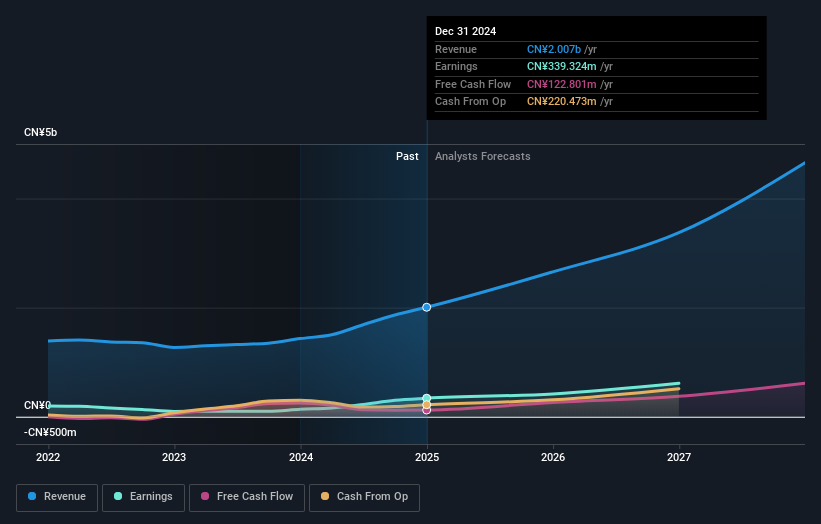
Task: Click the Revenue data point marker at 2025
Action: [x=427, y=307]
